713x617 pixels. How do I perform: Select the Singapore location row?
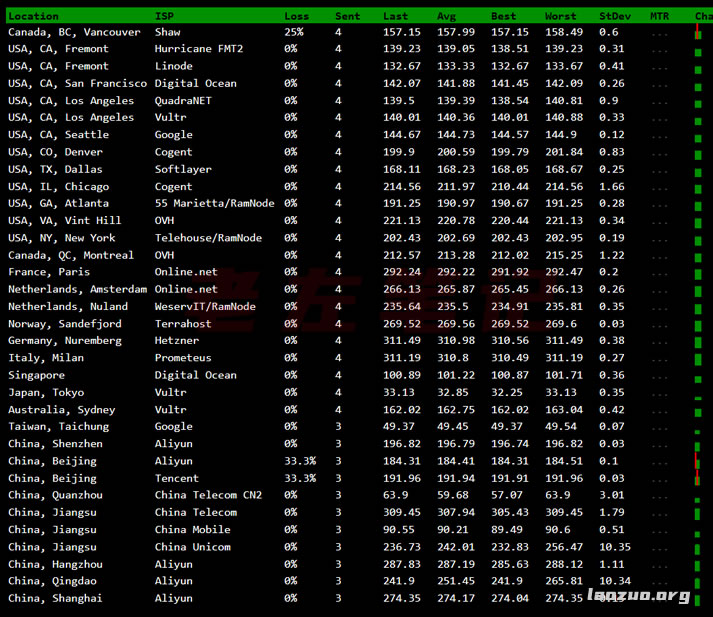[x=36, y=376]
